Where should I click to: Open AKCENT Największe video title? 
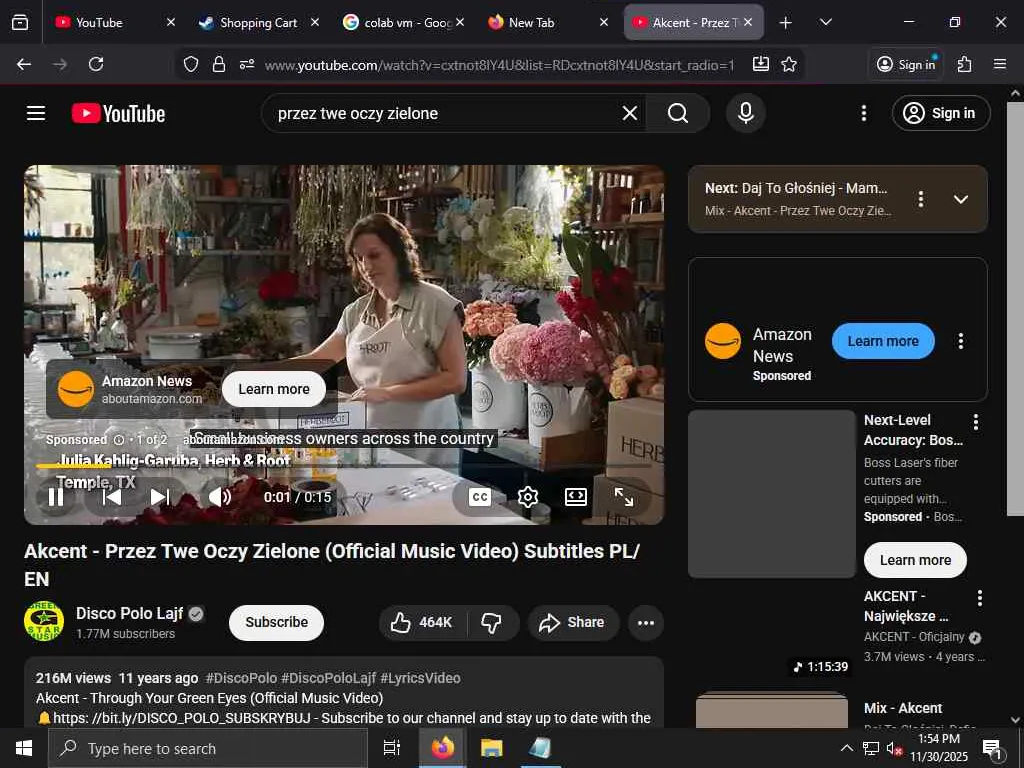906,606
